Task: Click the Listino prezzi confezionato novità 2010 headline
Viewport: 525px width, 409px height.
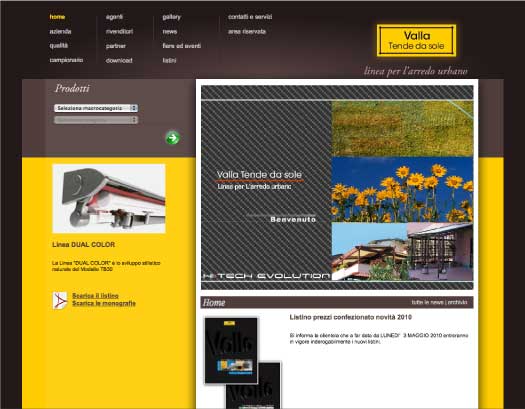Action: pyautogui.click(x=351, y=317)
